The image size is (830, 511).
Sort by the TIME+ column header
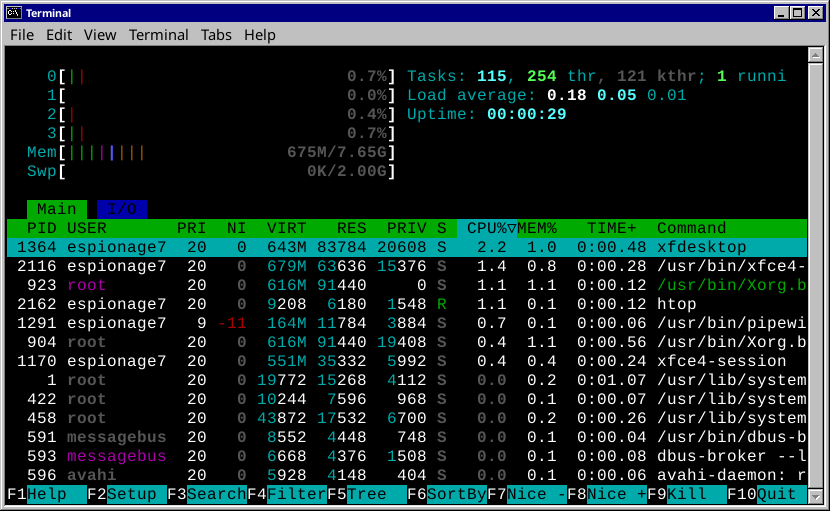612,228
